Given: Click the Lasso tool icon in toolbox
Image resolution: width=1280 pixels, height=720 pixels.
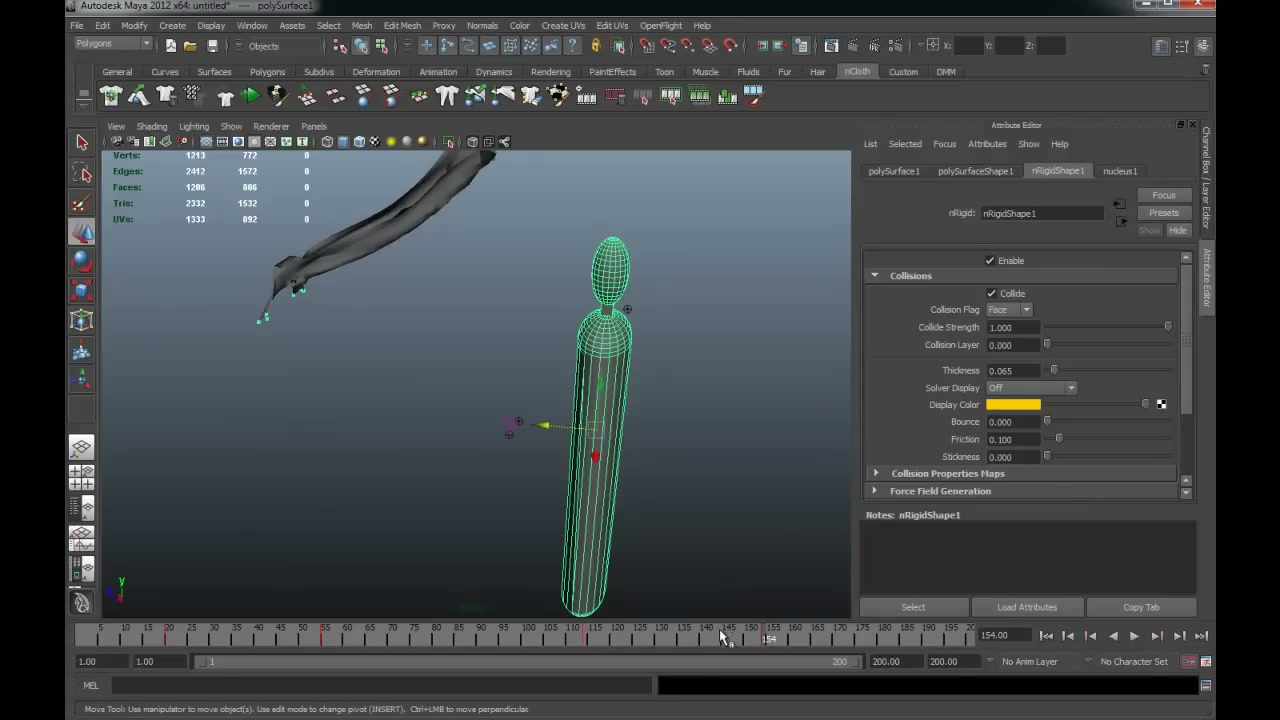Looking at the screenshot, I should click(82, 174).
